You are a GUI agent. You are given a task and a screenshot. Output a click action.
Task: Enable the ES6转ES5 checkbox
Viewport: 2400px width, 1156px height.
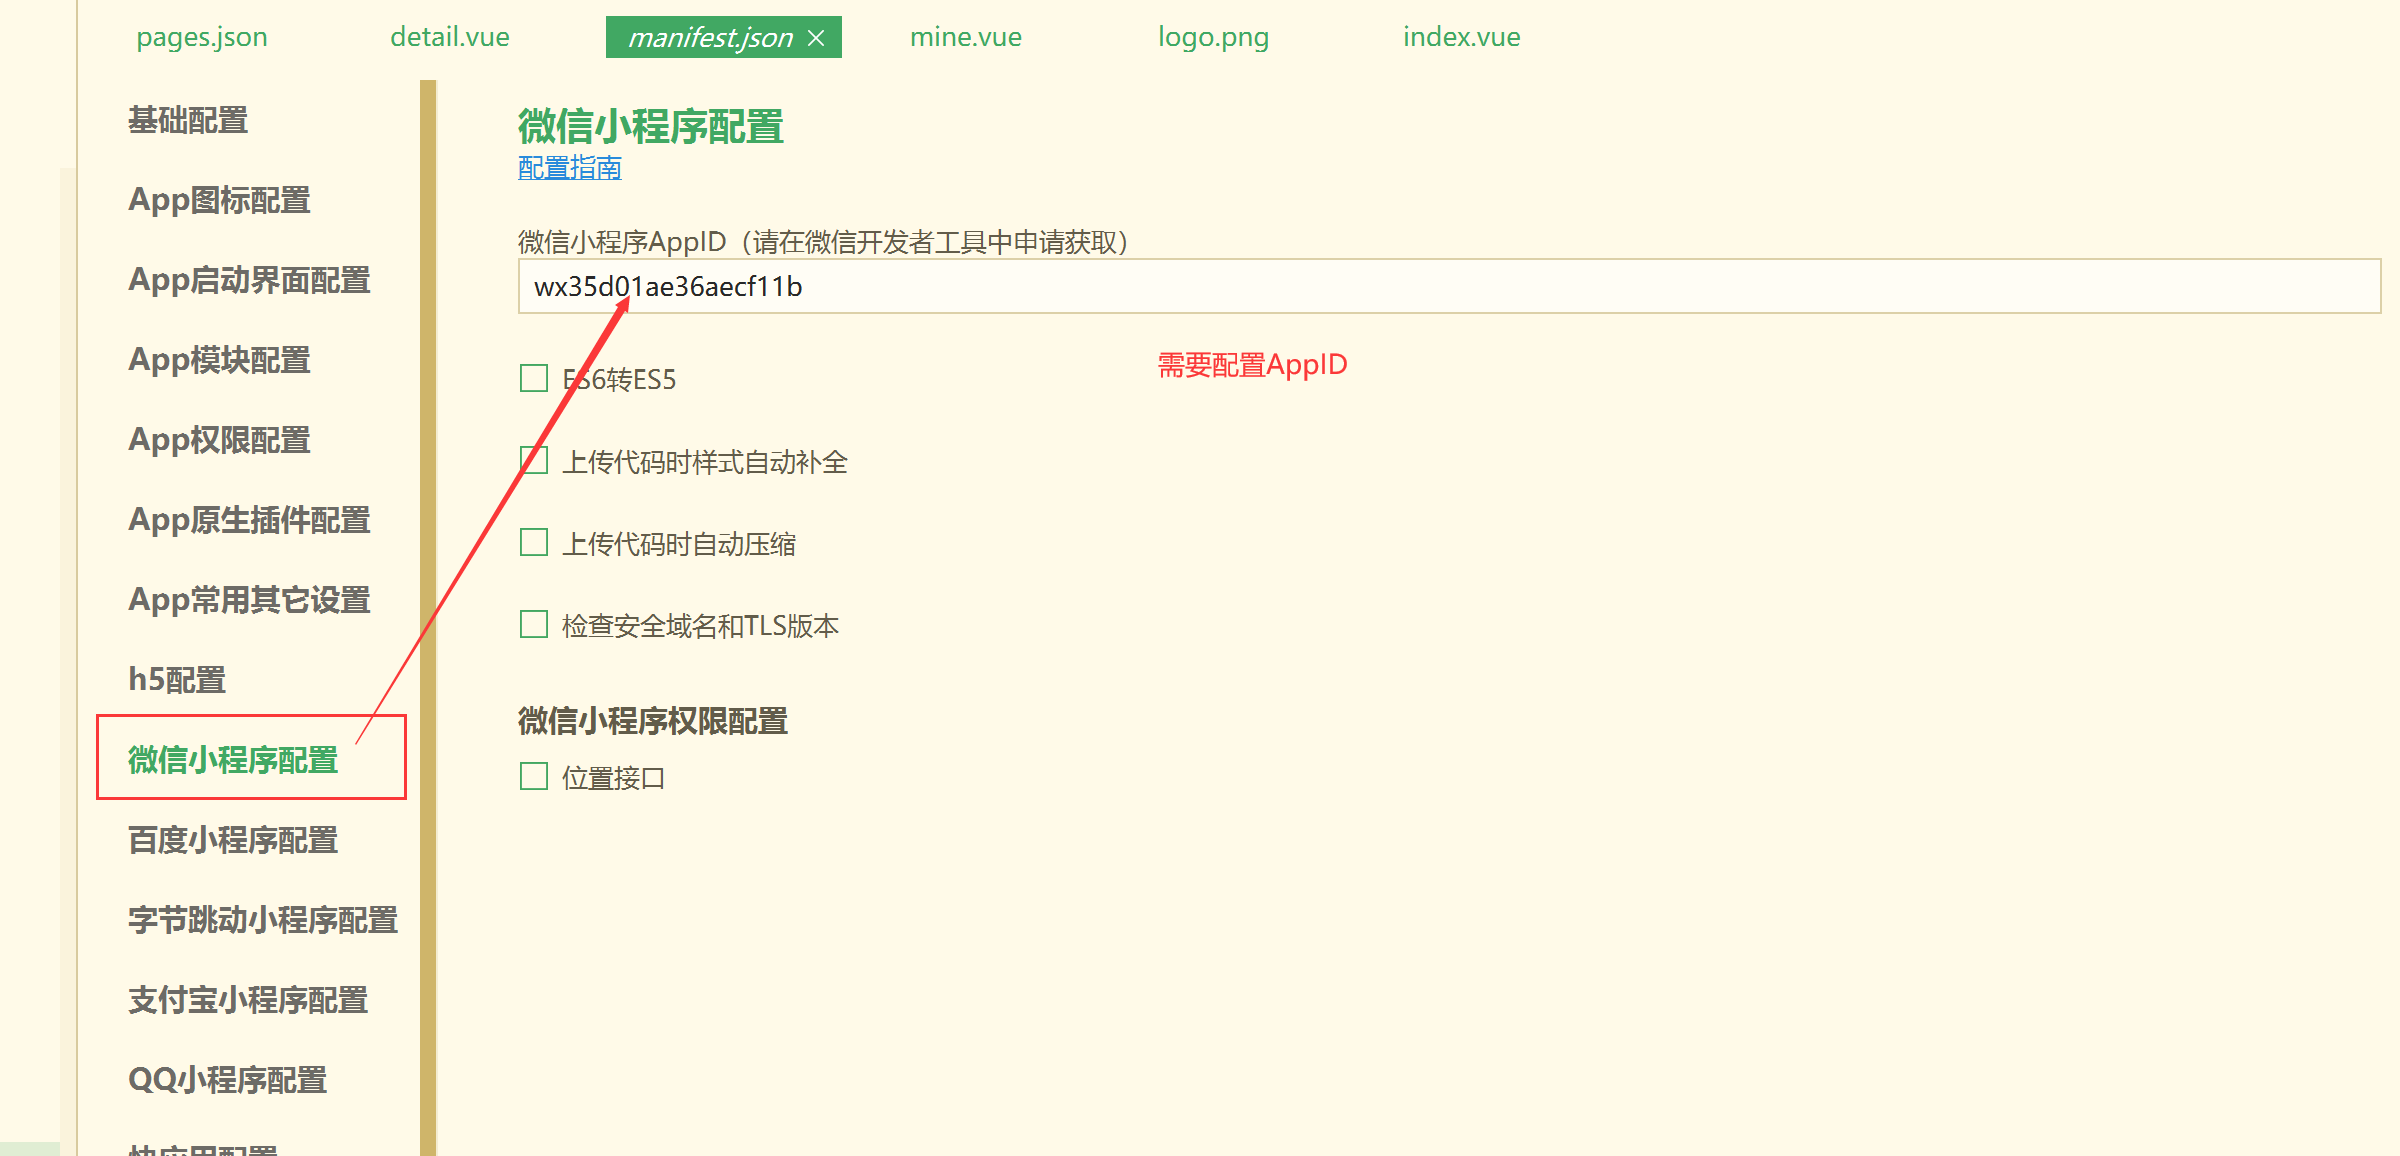point(533,378)
